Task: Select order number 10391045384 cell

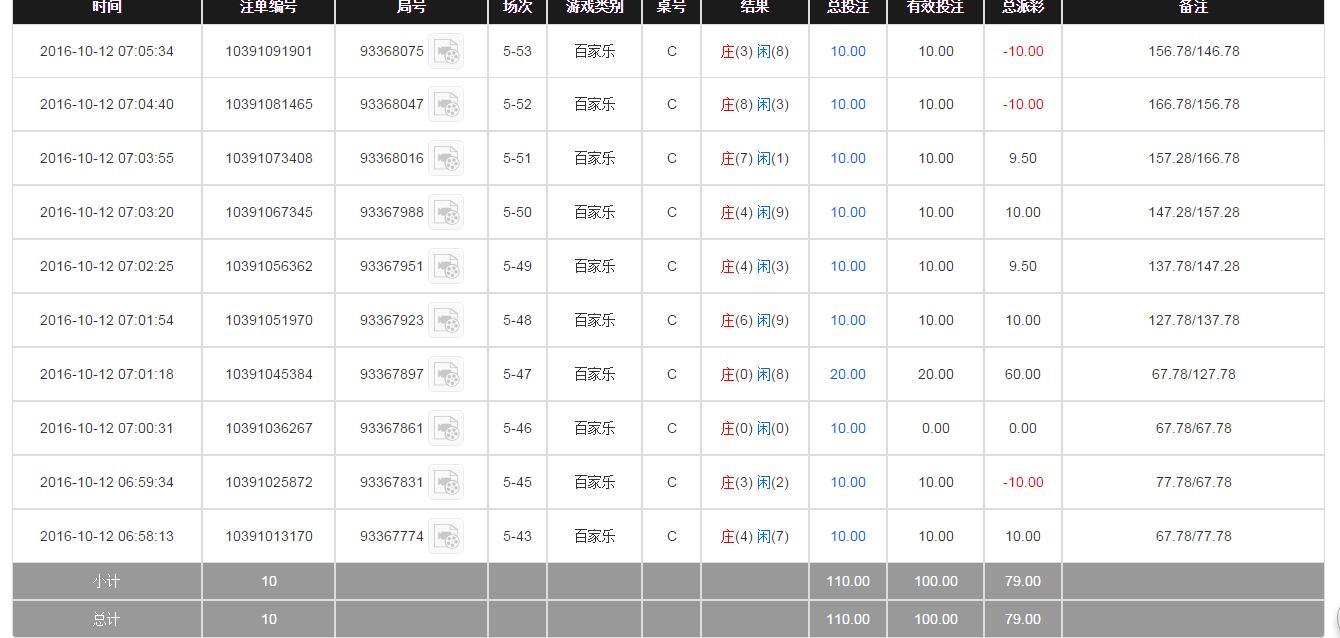Action: (x=268, y=374)
